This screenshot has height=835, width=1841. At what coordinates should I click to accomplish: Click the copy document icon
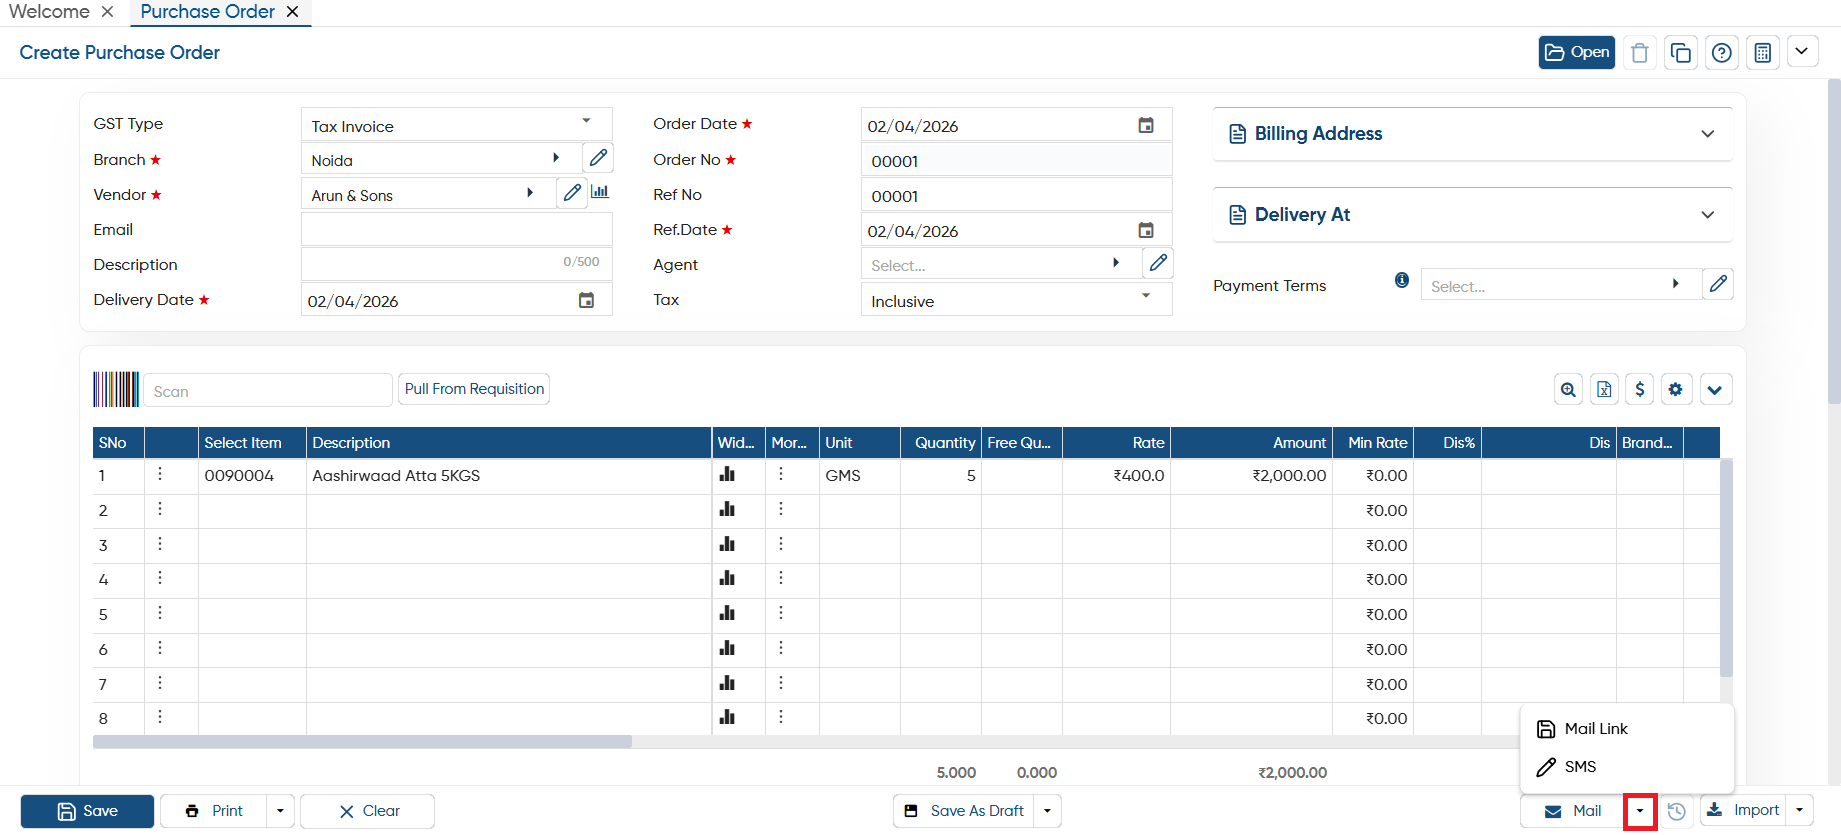[x=1681, y=53]
